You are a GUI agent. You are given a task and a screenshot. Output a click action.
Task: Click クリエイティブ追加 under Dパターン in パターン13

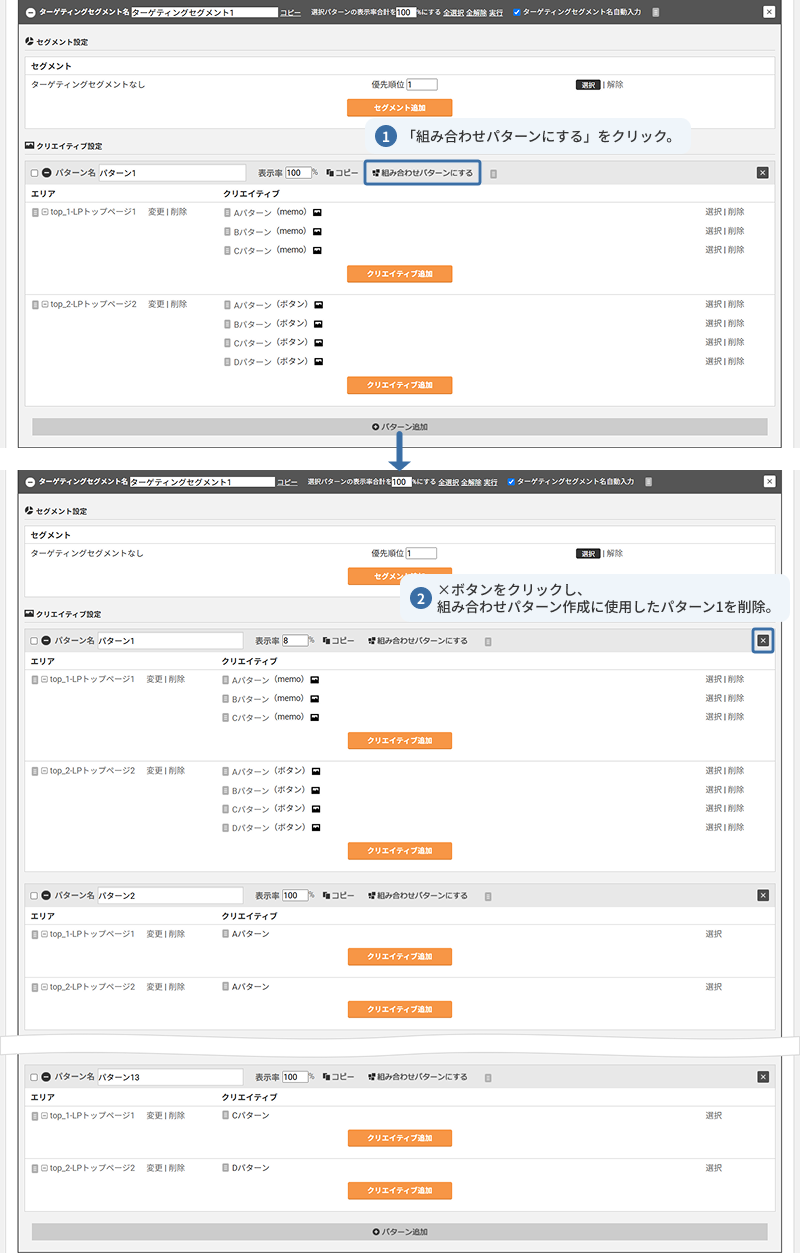click(400, 1191)
